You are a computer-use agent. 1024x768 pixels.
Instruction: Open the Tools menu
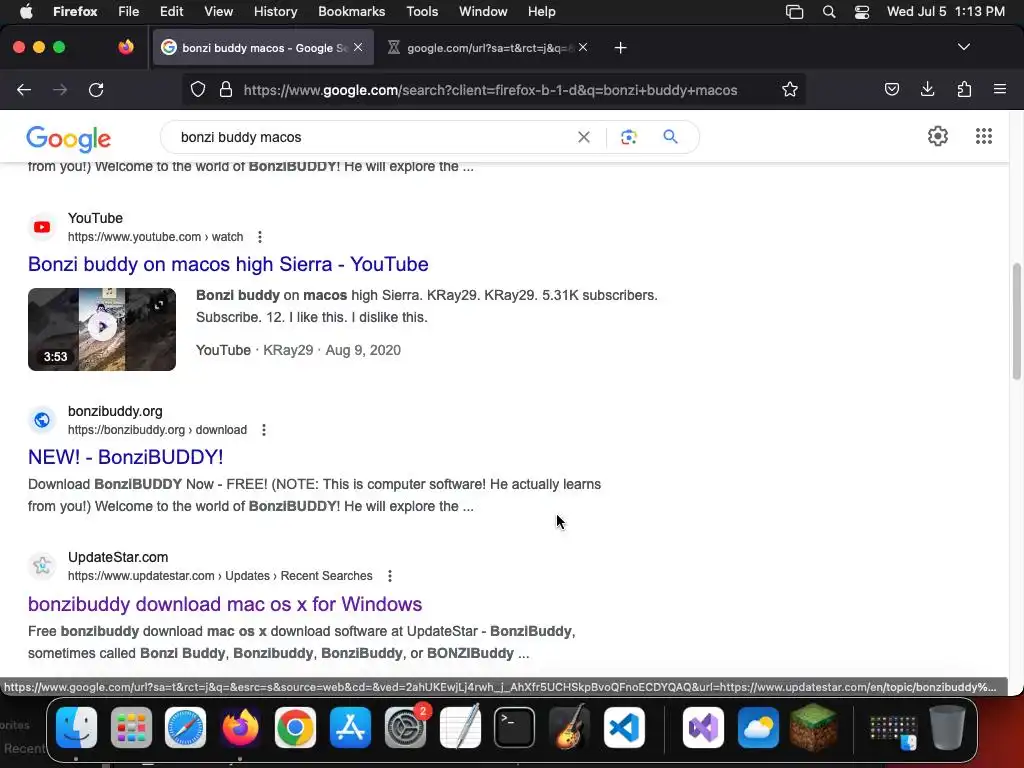point(422,11)
